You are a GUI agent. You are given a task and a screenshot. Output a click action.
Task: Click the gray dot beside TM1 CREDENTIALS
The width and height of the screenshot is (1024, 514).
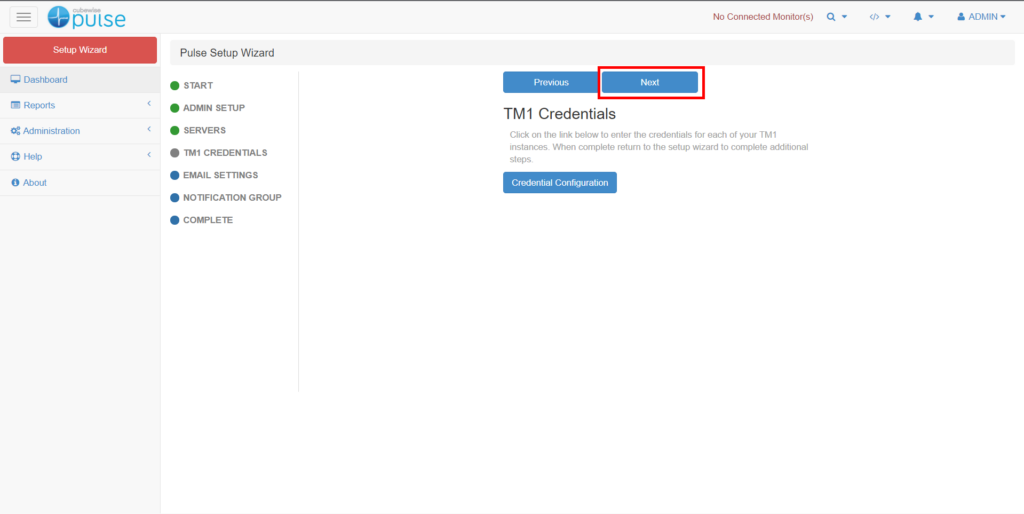pos(174,153)
